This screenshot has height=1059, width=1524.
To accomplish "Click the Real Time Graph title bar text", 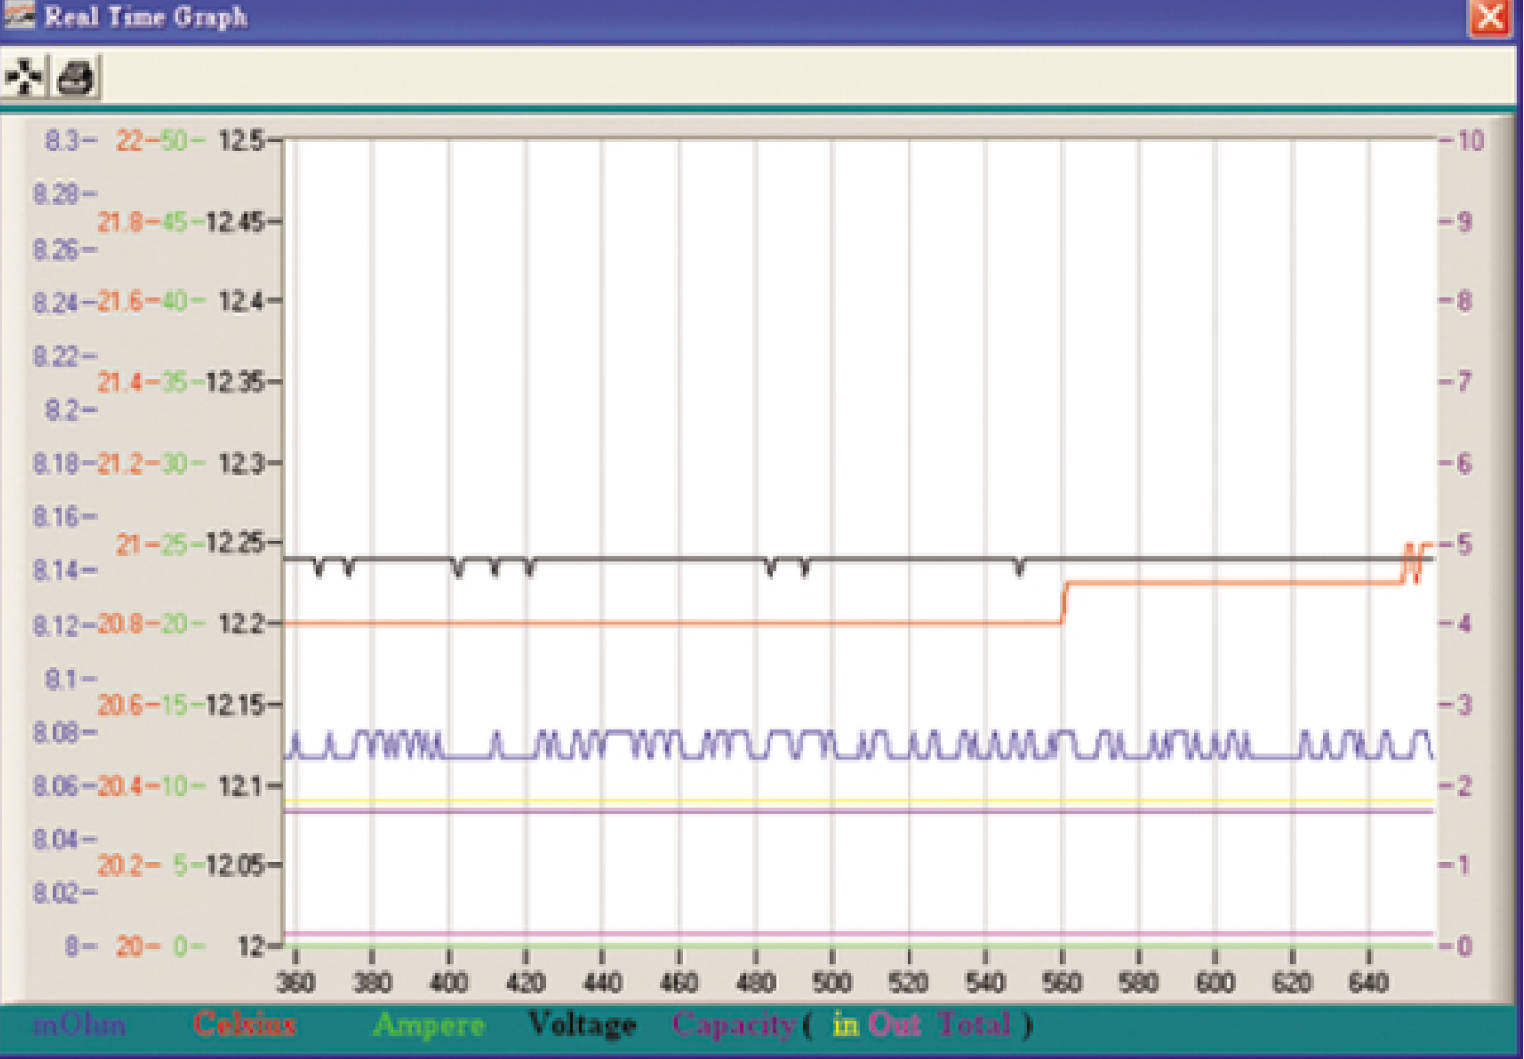I will click(x=146, y=17).
